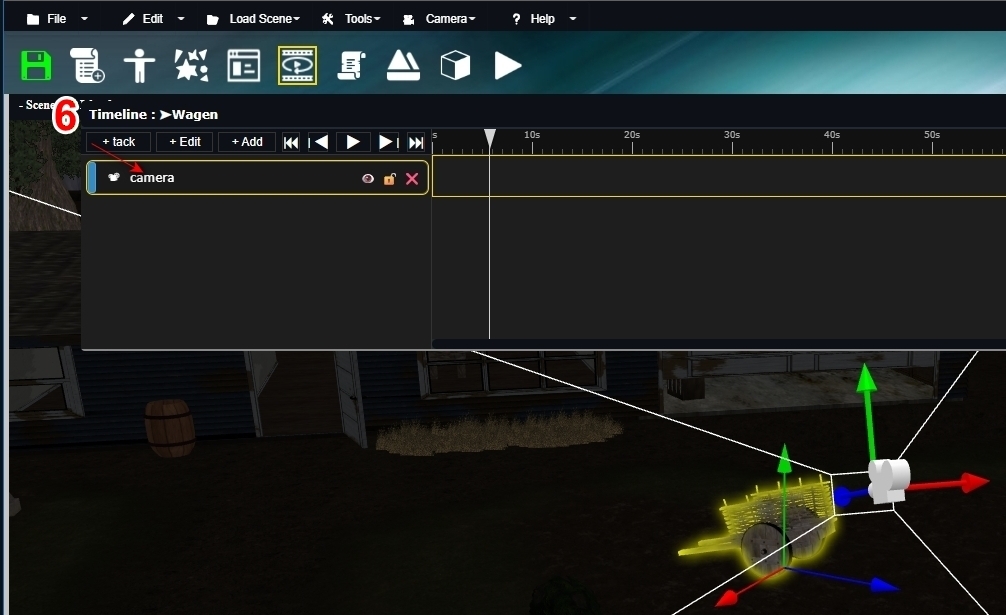
Task: Select the character figure icon
Action: point(139,66)
